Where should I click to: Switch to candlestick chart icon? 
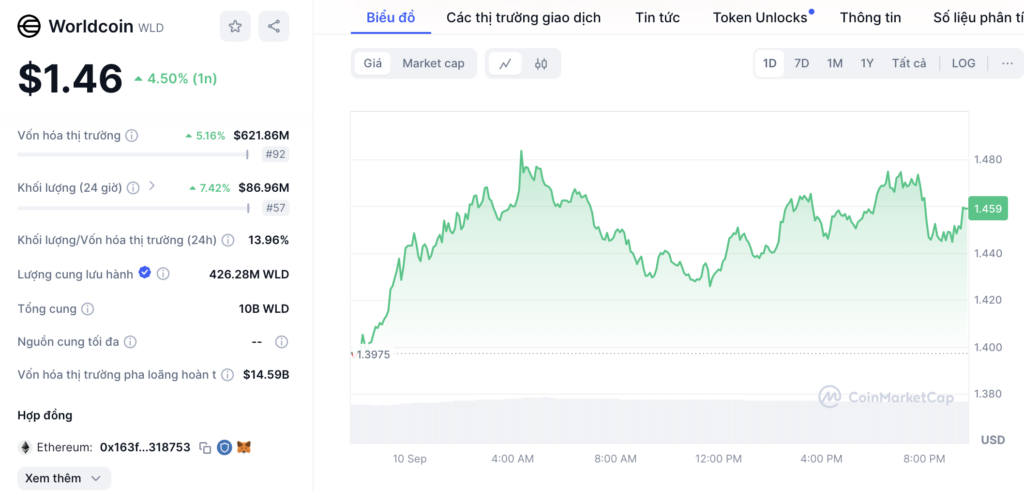click(x=541, y=63)
